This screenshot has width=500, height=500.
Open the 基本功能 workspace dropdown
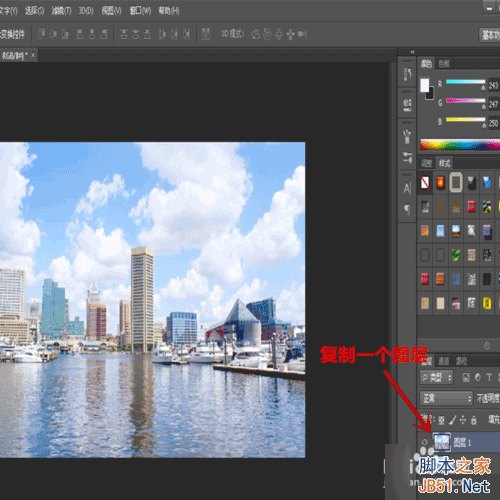click(x=489, y=34)
